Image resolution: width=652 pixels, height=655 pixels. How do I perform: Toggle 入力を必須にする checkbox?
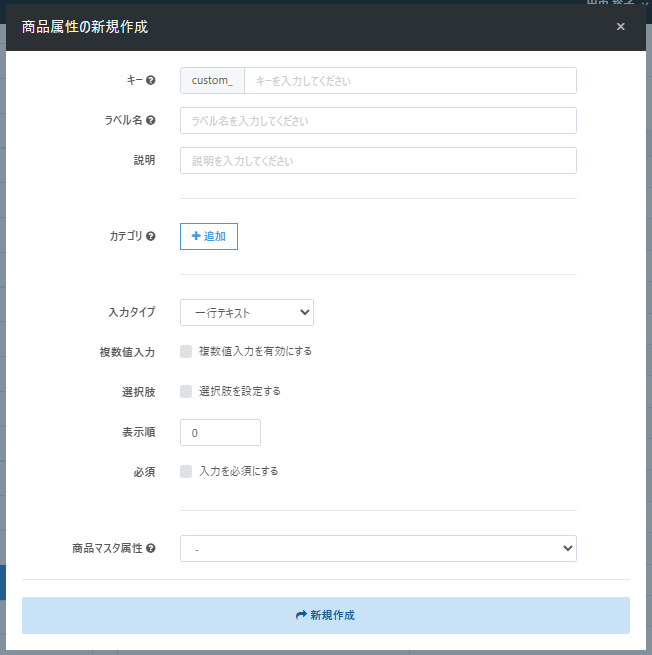pos(186,472)
